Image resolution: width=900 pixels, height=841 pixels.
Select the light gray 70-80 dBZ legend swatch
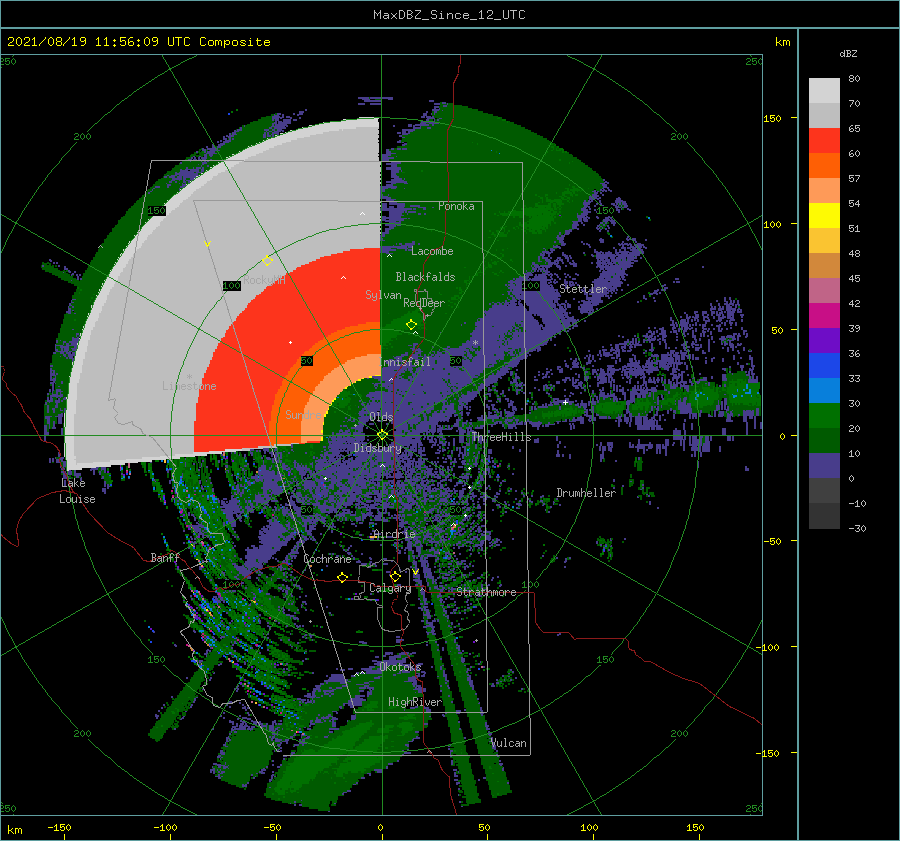point(824,91)
